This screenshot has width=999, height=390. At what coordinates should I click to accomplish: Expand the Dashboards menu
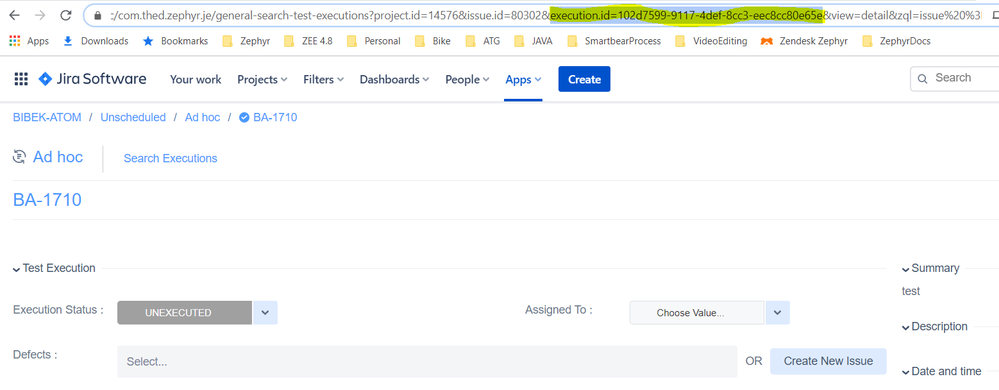(x=394, y=80)
